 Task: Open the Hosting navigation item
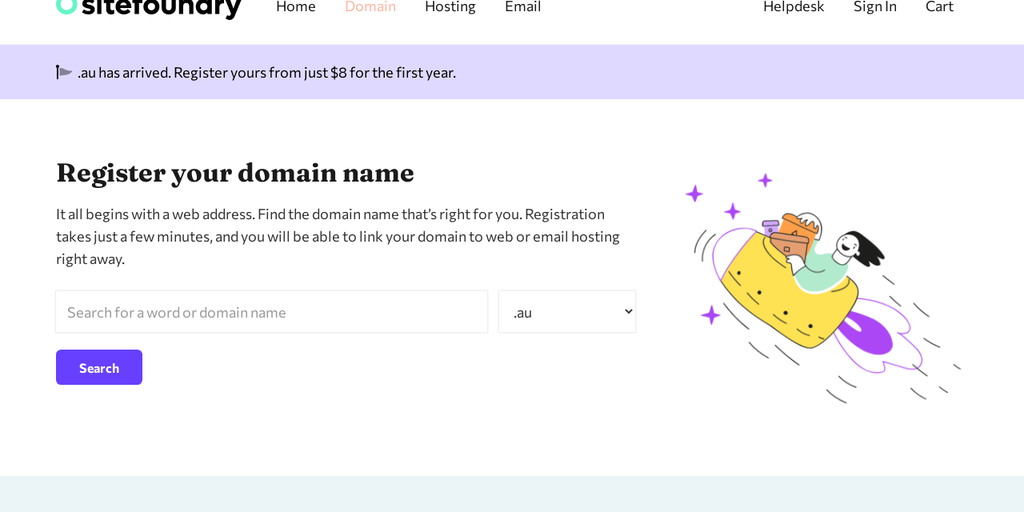tap(450, 7)
